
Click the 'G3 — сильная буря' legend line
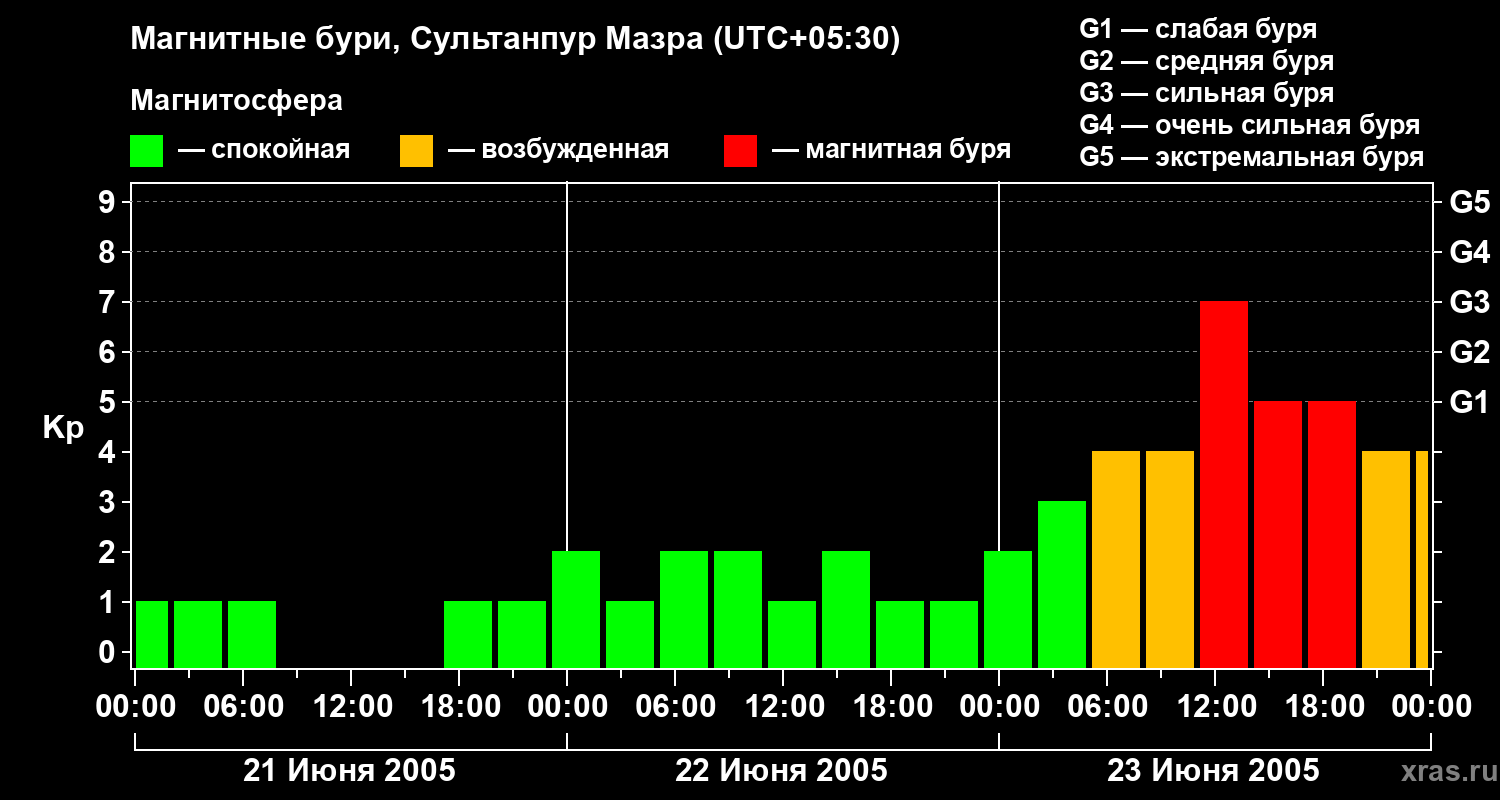(1207, 93)
